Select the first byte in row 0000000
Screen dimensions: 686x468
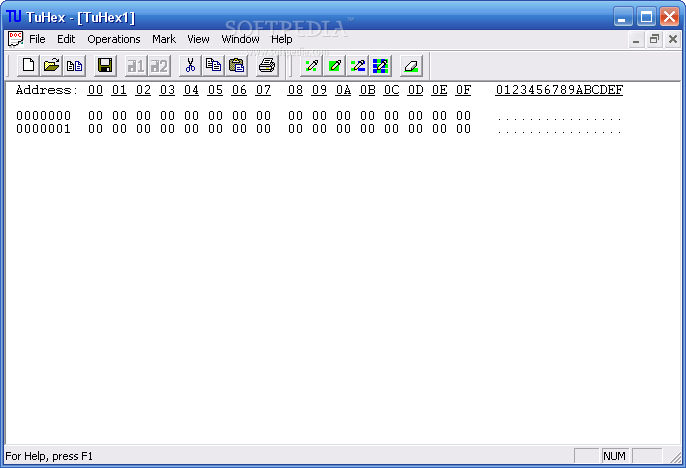(95, 116)
